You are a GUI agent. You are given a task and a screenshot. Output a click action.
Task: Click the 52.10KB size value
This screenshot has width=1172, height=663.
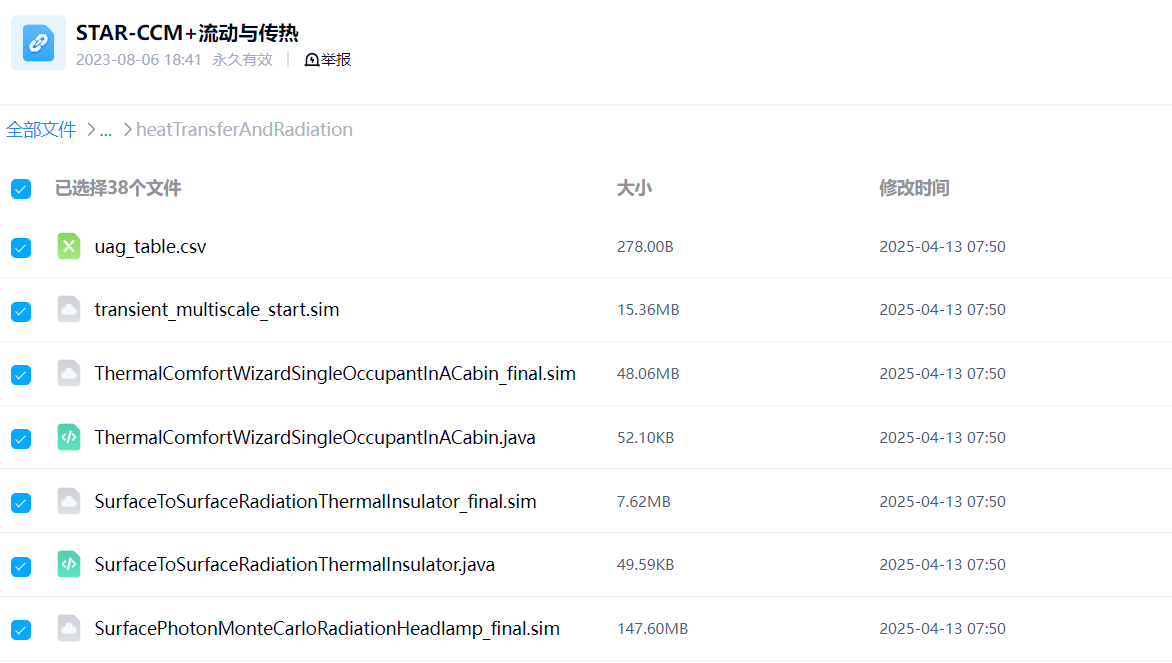(646, 437)
